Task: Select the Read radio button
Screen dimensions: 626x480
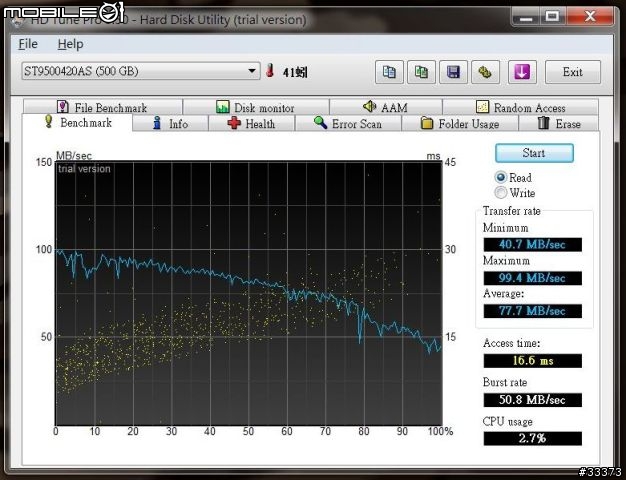Action: point(501,177)
